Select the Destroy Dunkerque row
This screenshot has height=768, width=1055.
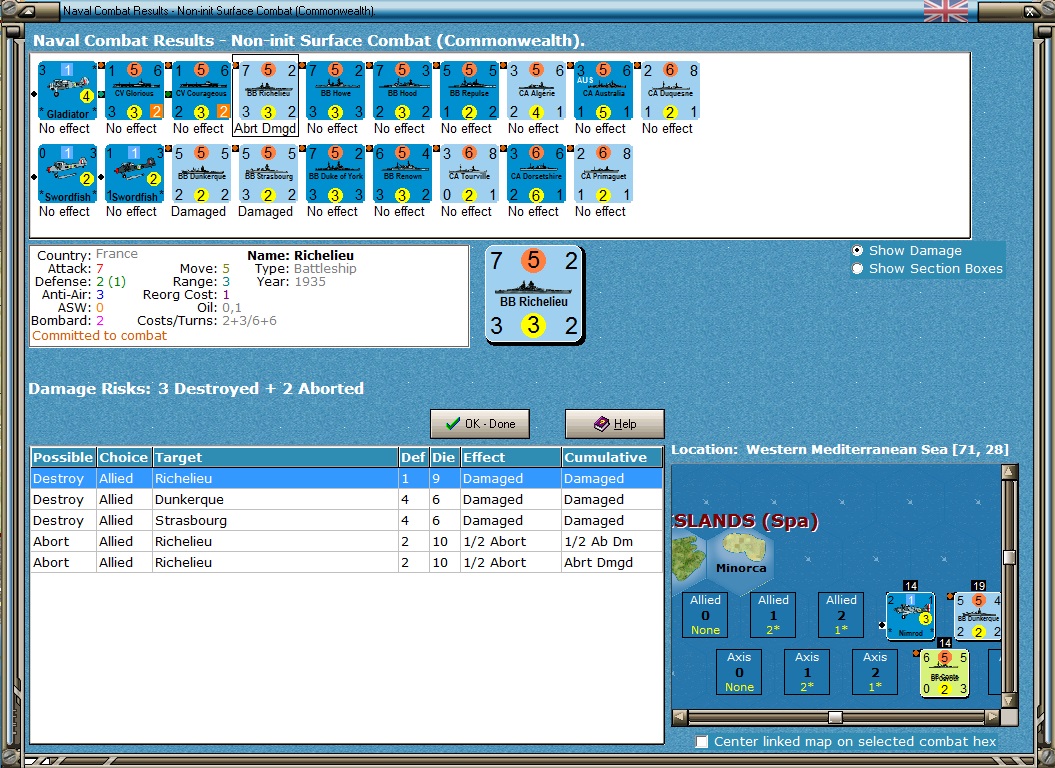coord(347,499)
